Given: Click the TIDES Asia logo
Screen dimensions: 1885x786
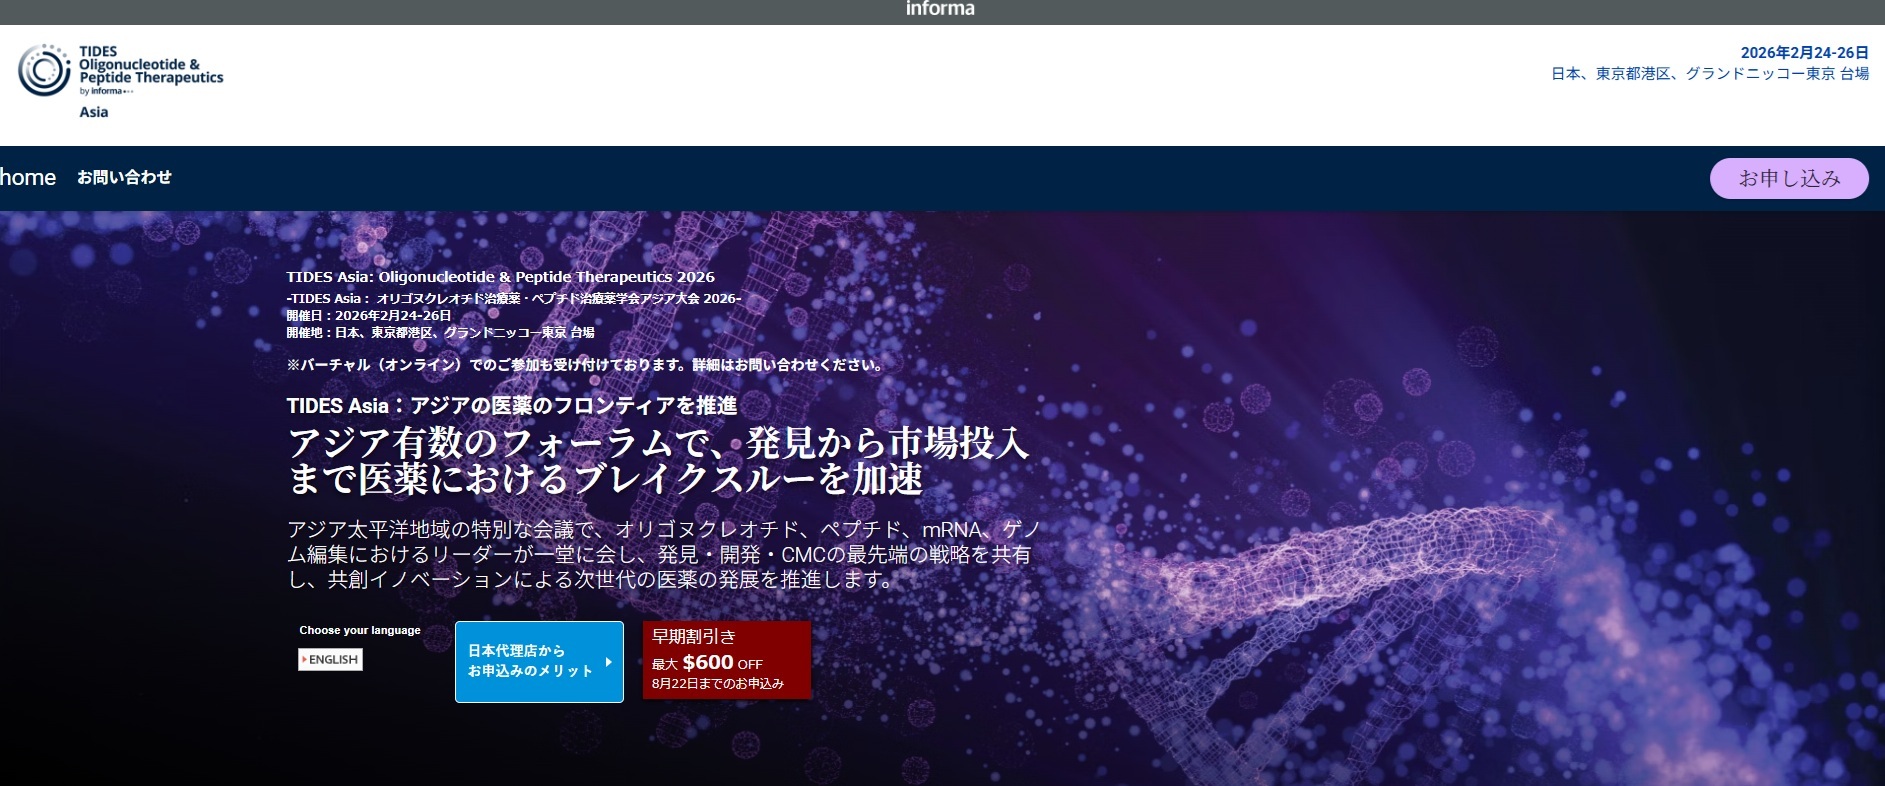Looking at the screenshot, I should 121,82.
